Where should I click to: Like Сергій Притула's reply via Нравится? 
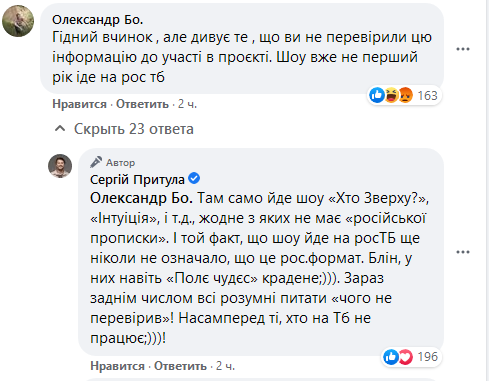(117, 366)
